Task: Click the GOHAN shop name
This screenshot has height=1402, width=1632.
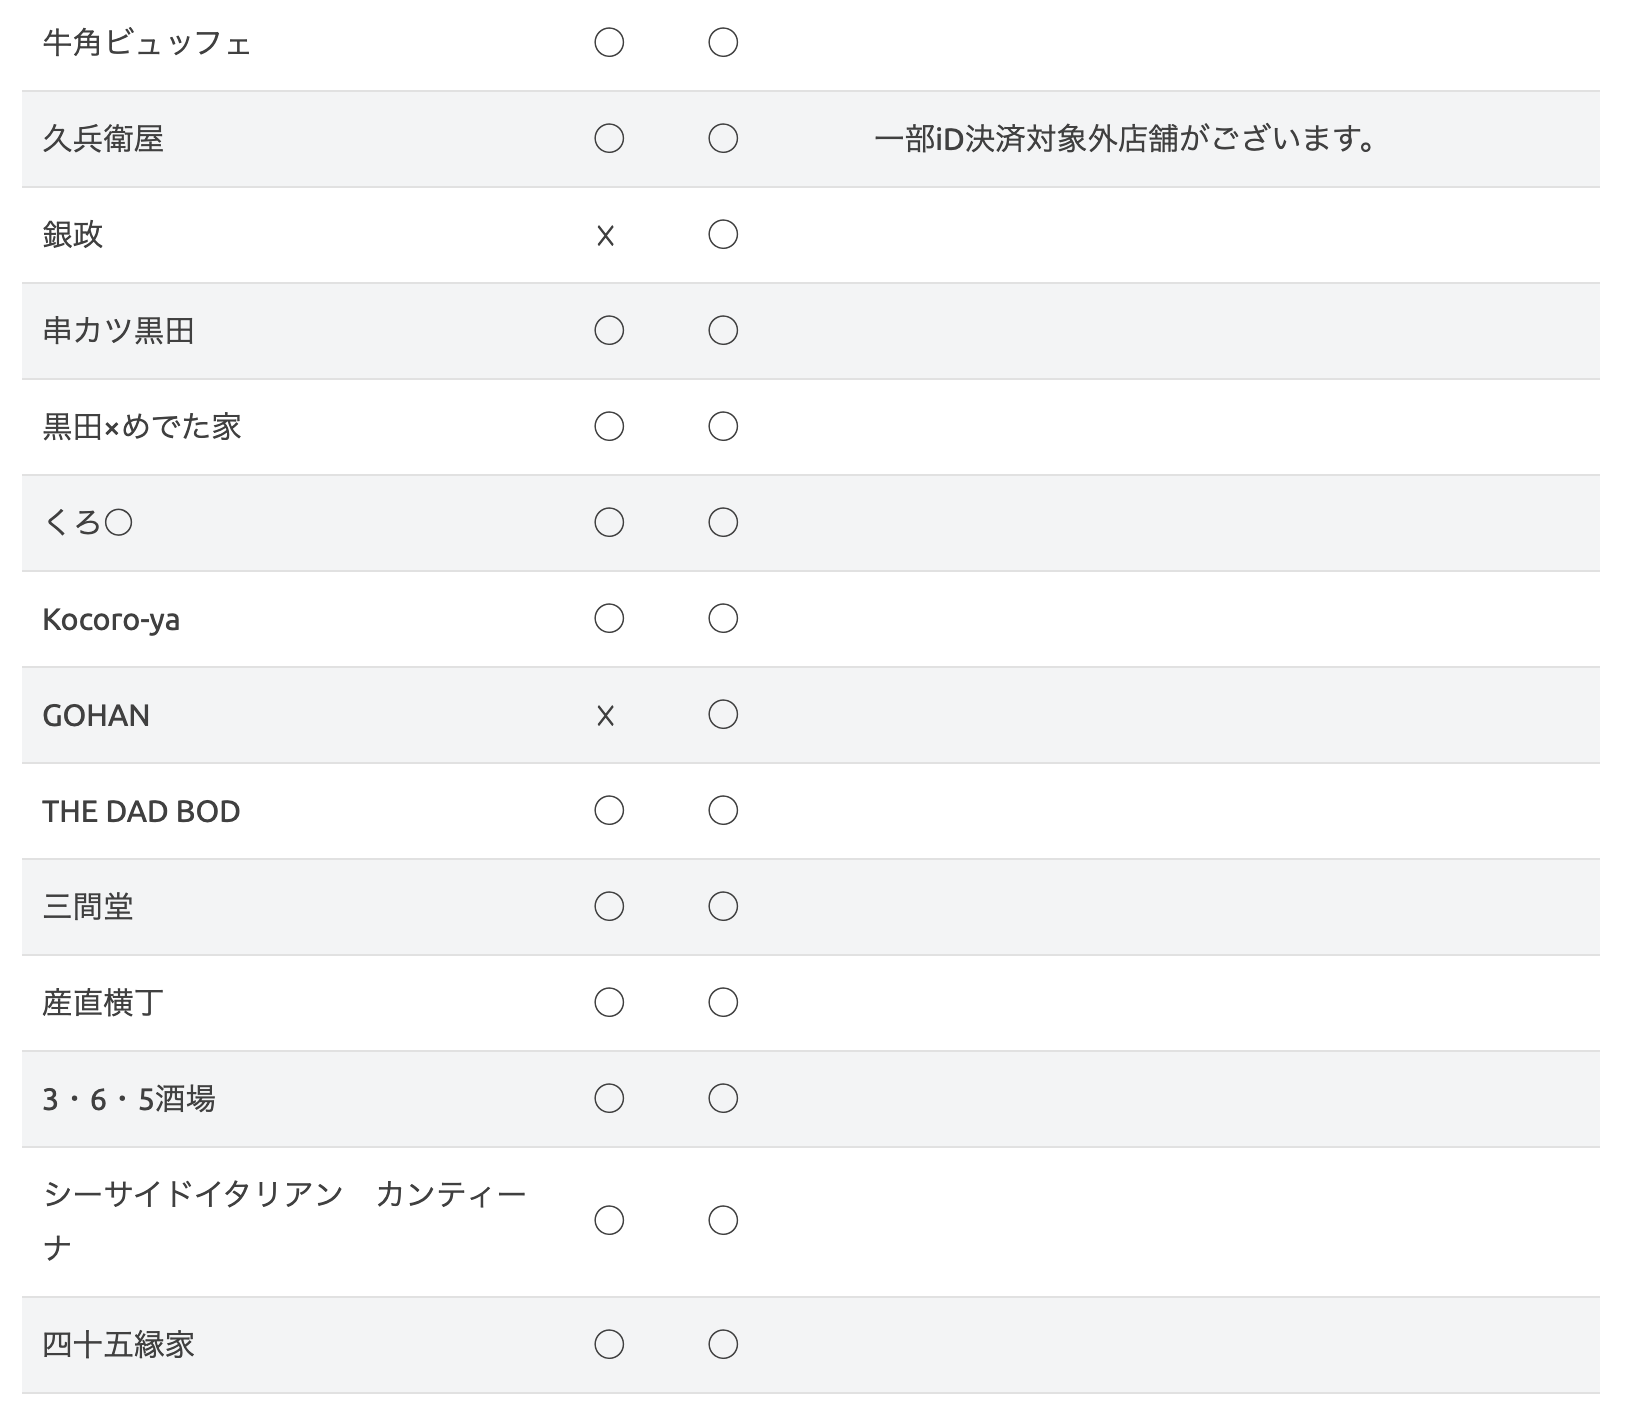Action: (96, 716)
